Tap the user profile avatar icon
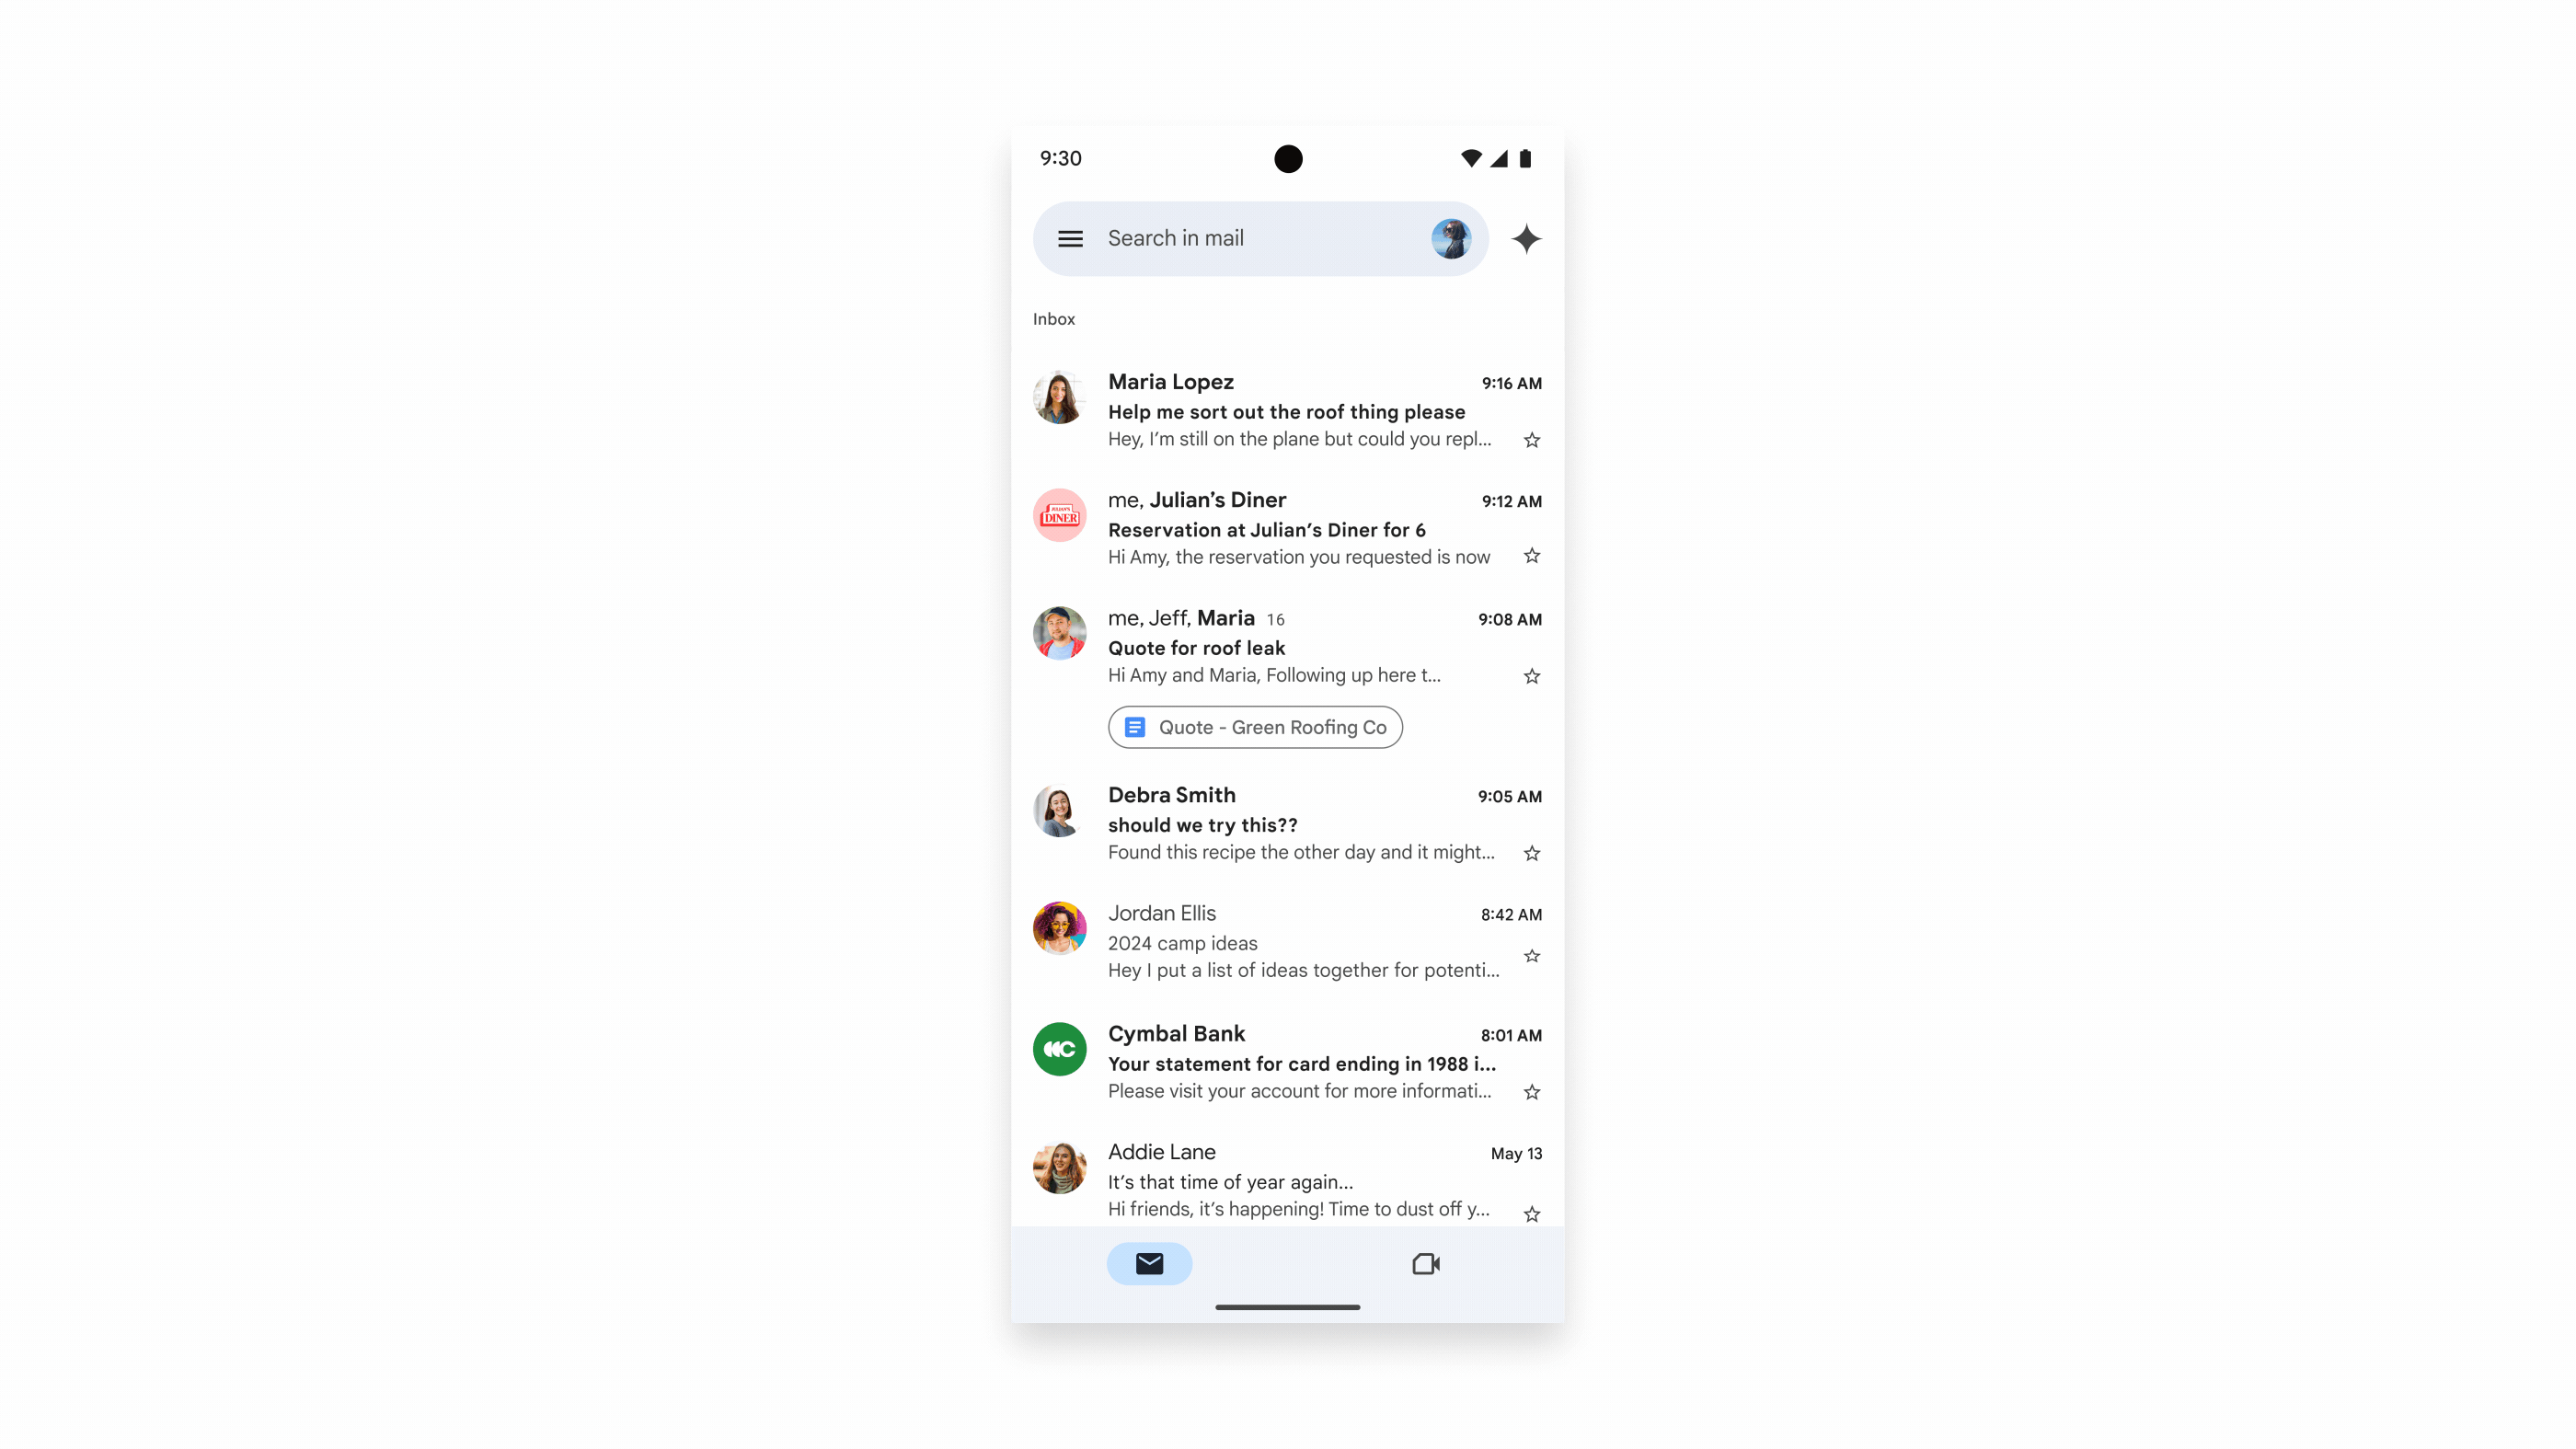The height and width of the screenshot is (1449, 2576). pos(1451,237)
